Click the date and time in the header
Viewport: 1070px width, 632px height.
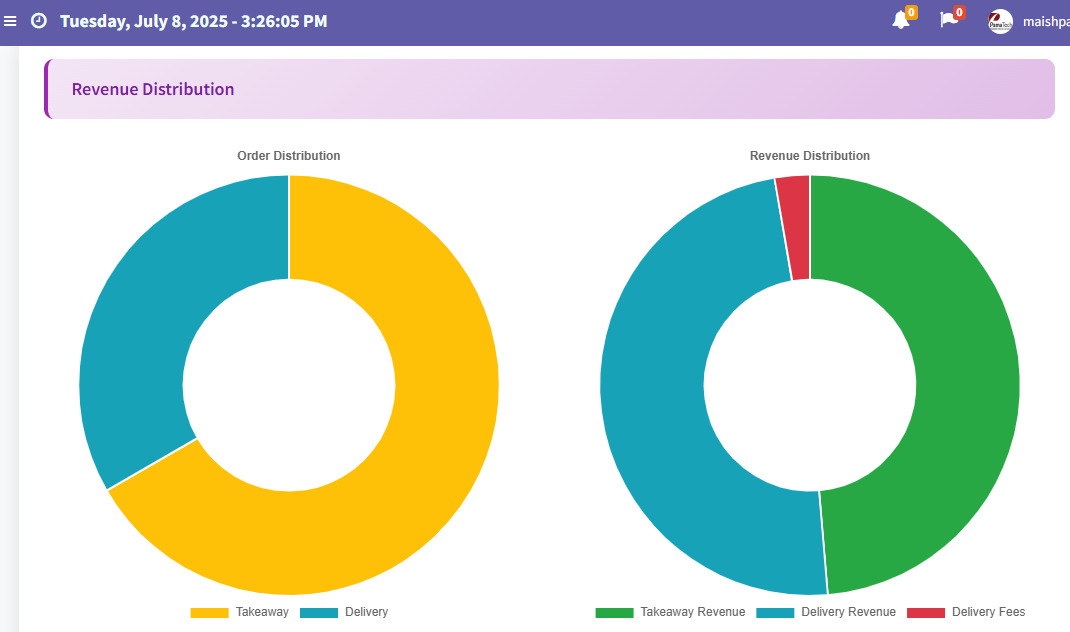coord(194,20)
